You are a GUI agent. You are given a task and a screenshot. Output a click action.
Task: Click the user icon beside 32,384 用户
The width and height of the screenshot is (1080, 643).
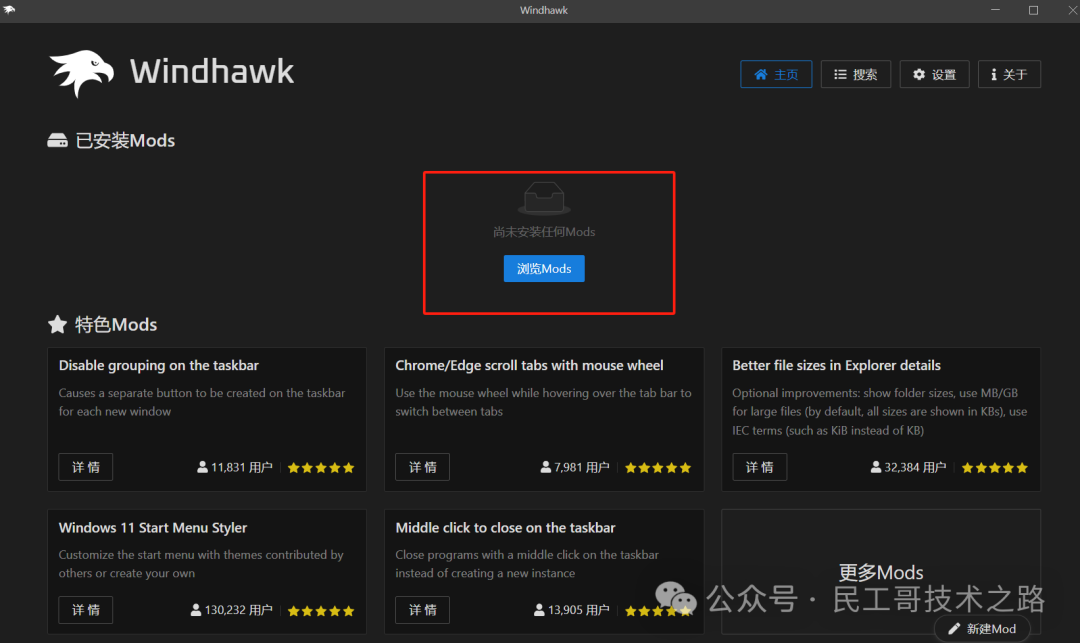coord(875,467)
